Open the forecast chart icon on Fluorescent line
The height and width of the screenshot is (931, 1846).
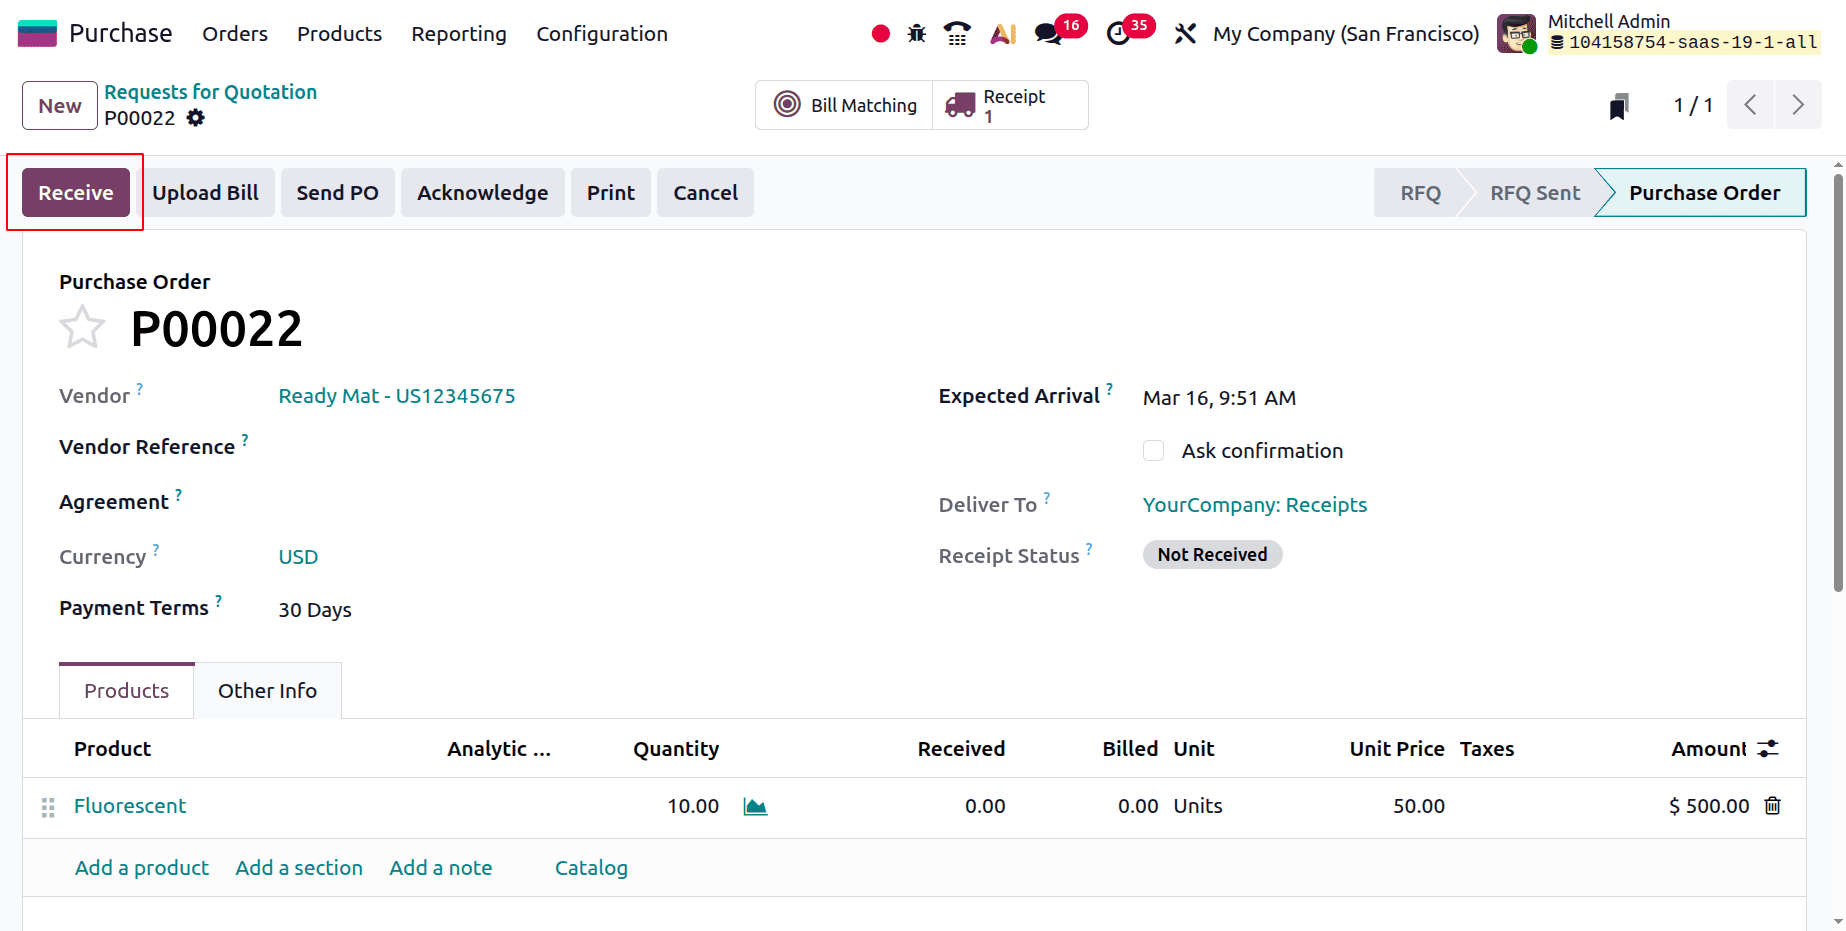(755, 806)
